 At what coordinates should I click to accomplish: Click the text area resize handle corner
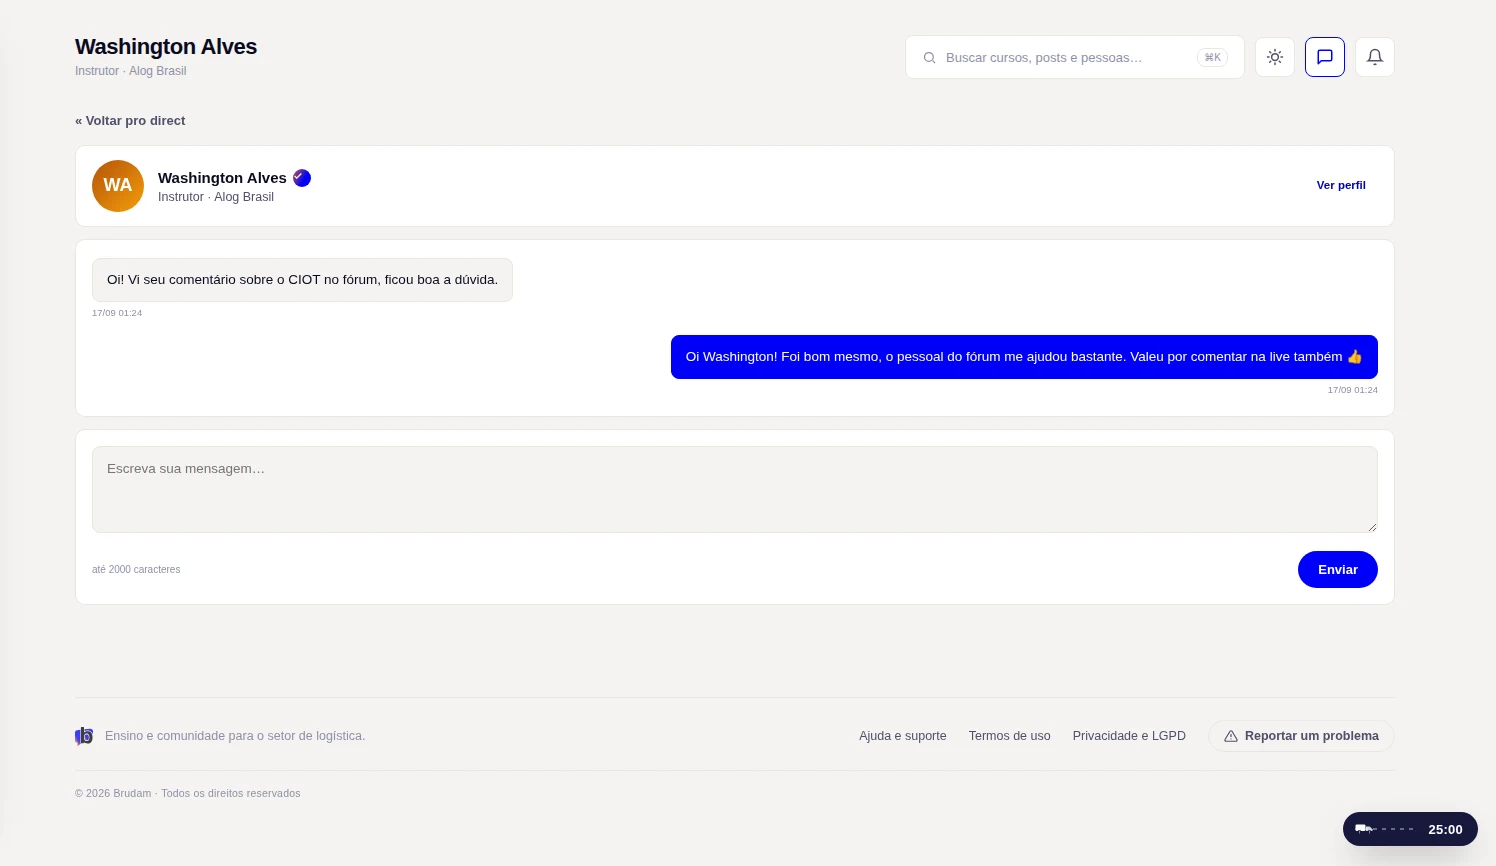click(1372, 527)
